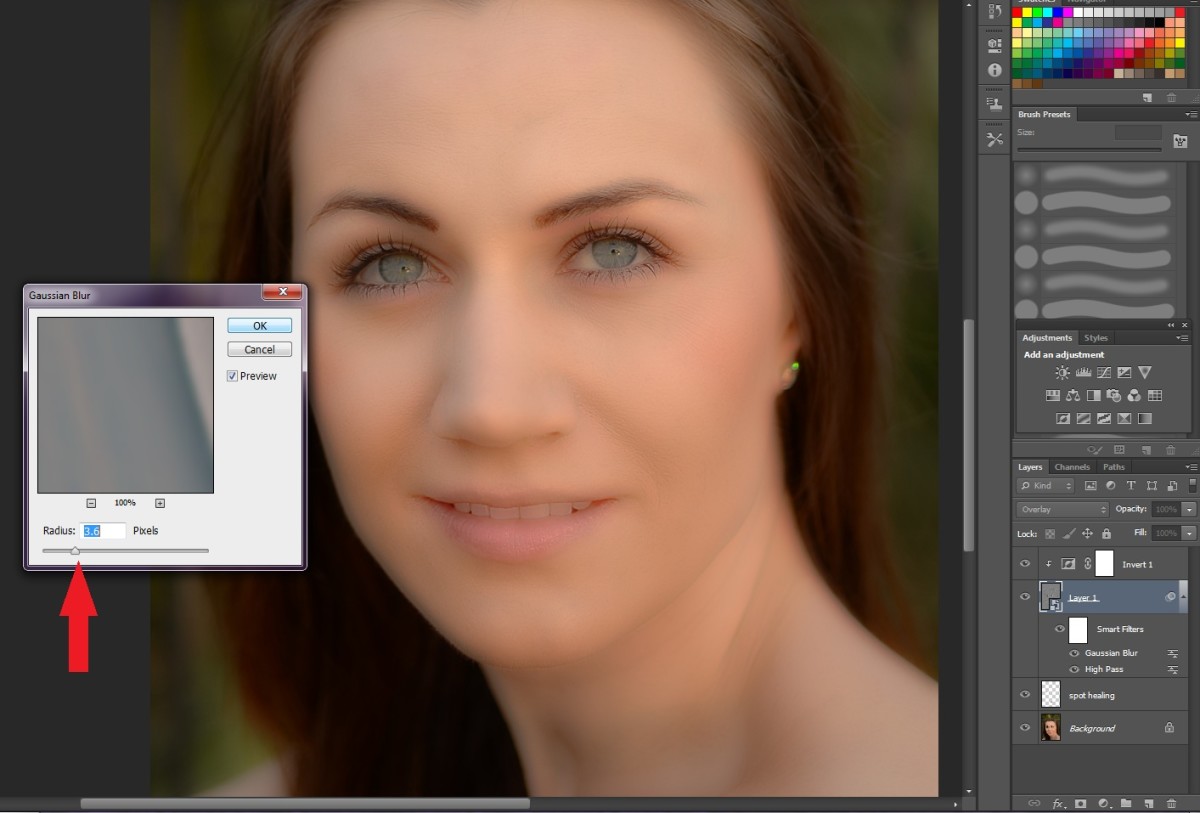Viewport: 1200px width, 813px height.
Task: Open the Overlay blend mode dropdown
Action: tap(1063, 509)
